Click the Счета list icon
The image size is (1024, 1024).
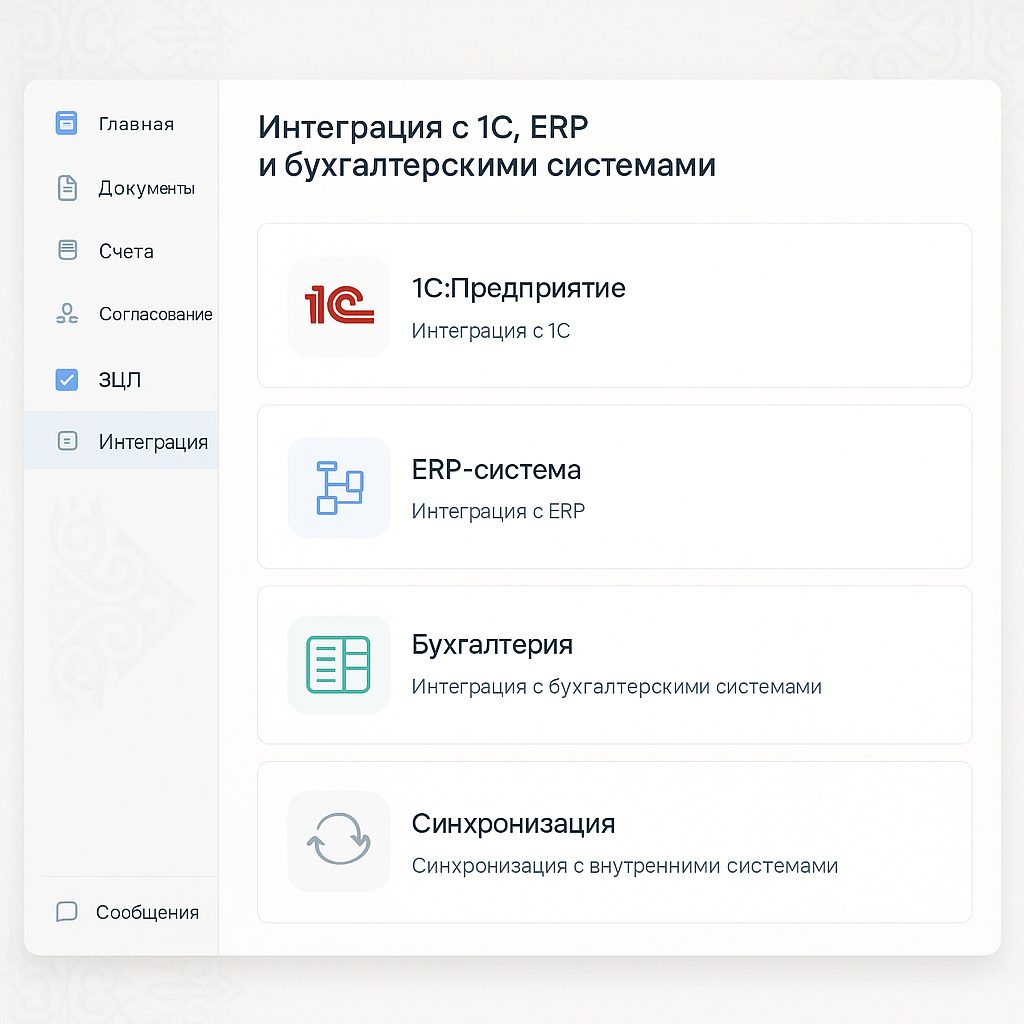(x=67, y=250)
